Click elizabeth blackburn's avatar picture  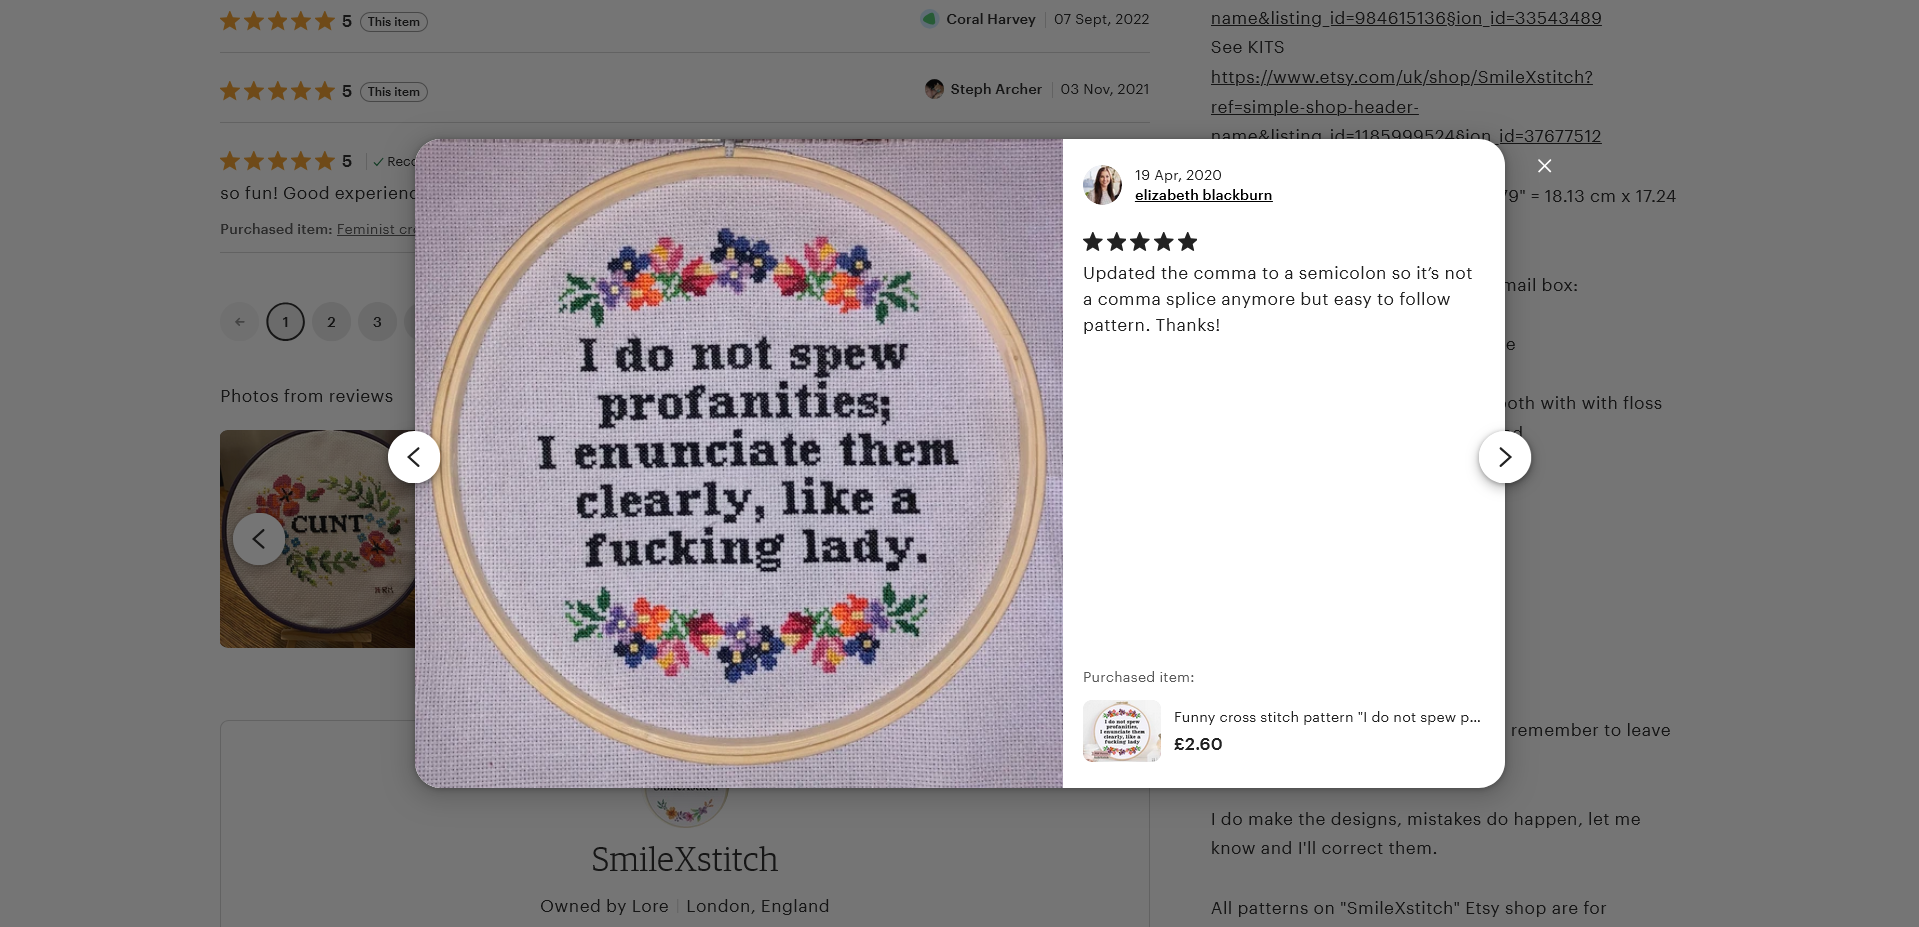point(1102,185)
